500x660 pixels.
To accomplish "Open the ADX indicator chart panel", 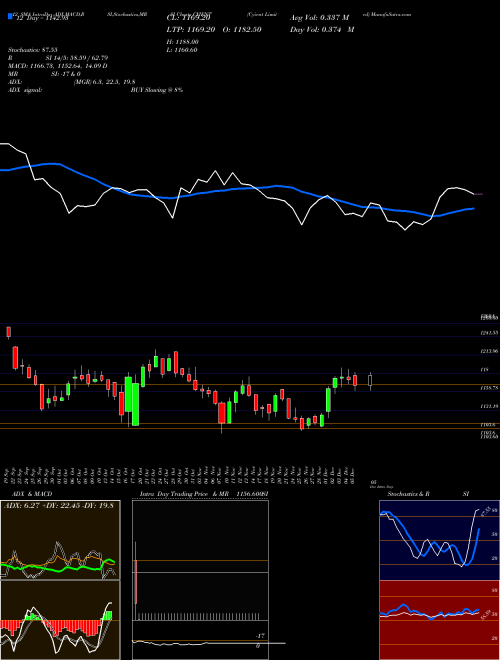I will pyautogui.click(x=60, y=540).
